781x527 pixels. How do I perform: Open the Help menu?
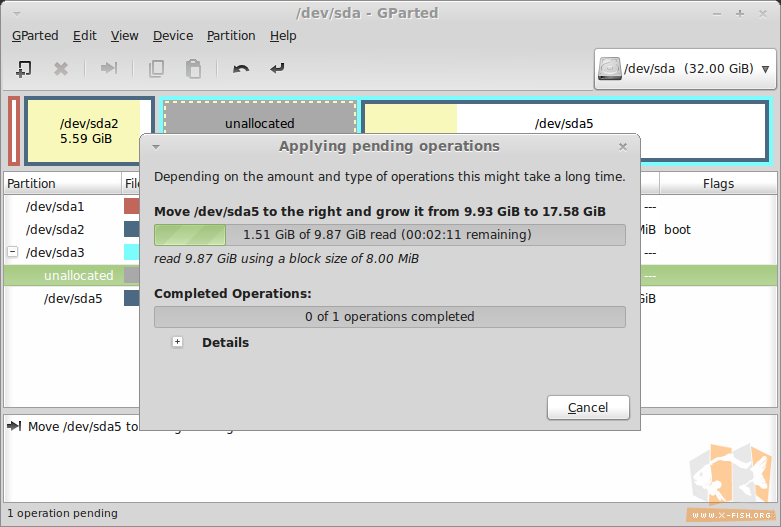[x=283, y=36]
